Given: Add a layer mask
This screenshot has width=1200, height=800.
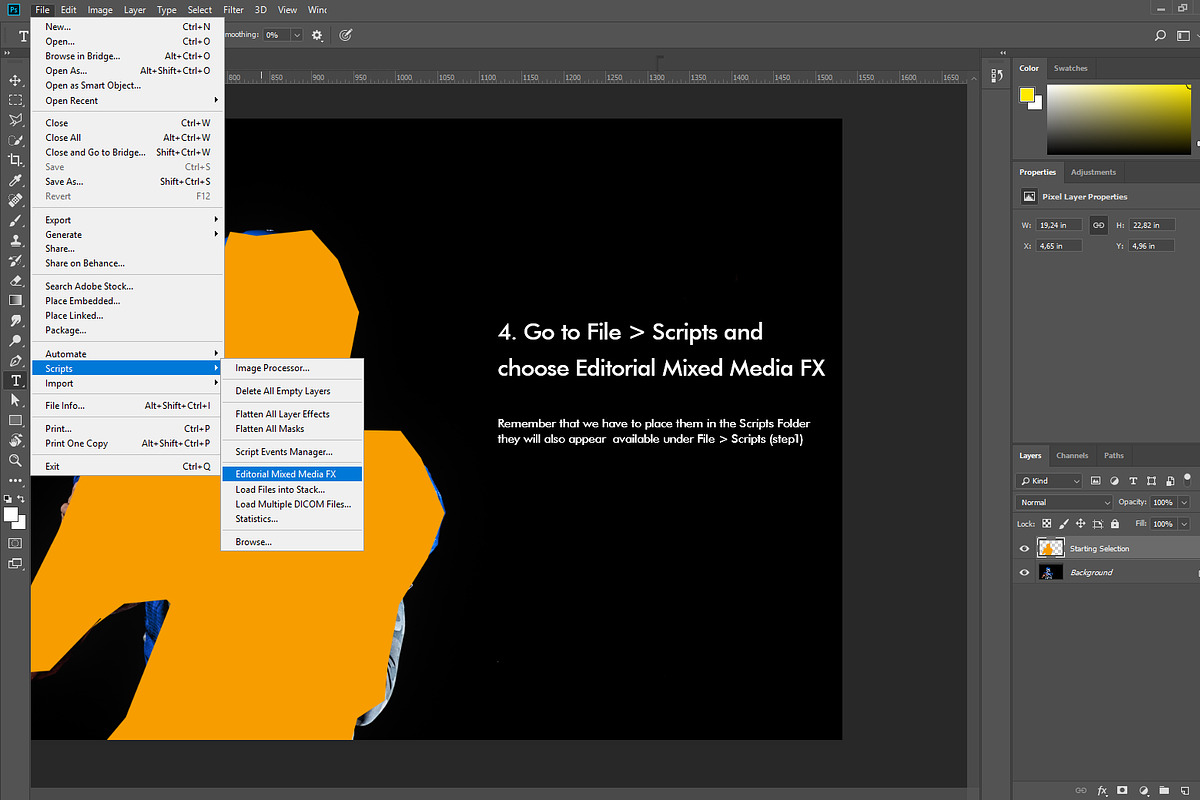Looking at the screenshot, I should pos(1122,790).
